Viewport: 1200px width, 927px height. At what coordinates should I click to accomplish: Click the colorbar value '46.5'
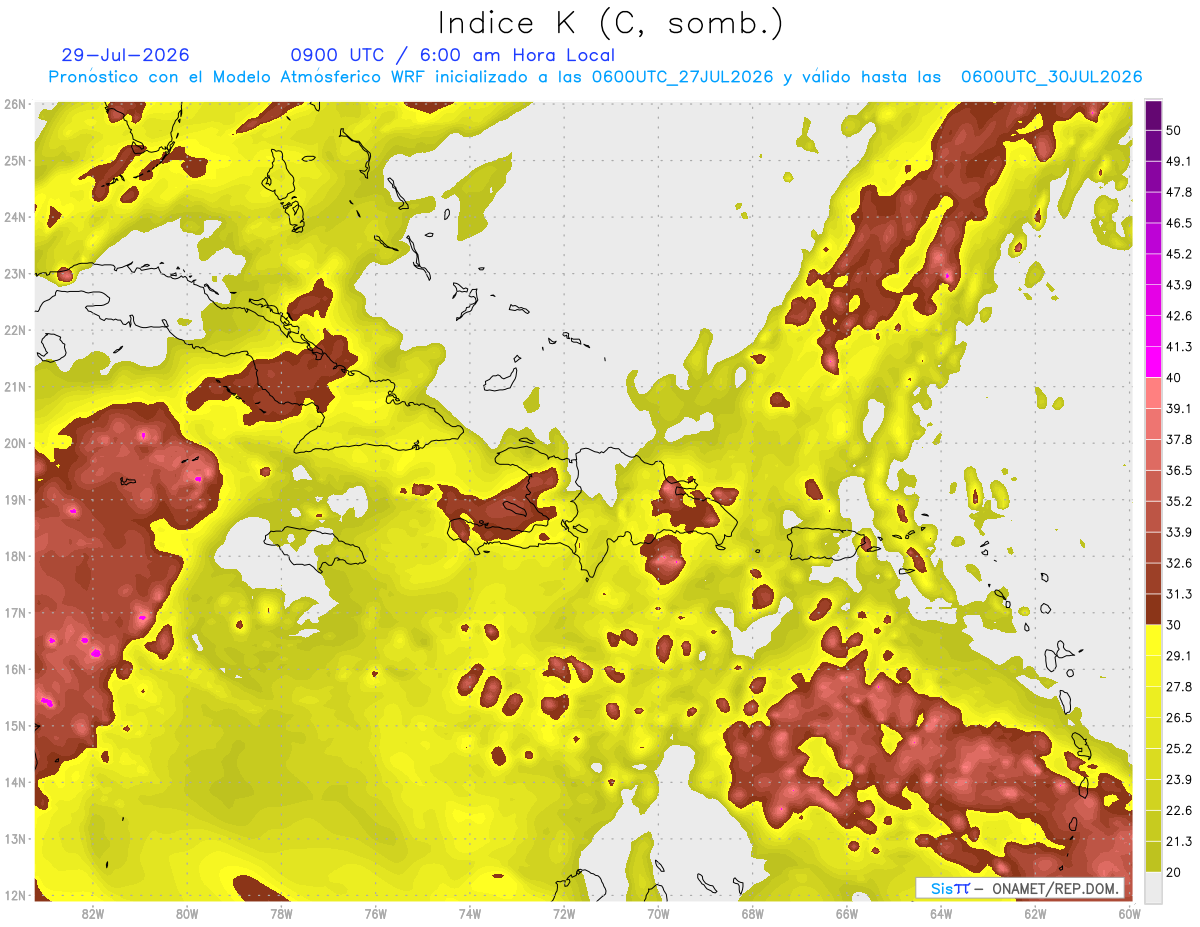[x=1178, y=223]
